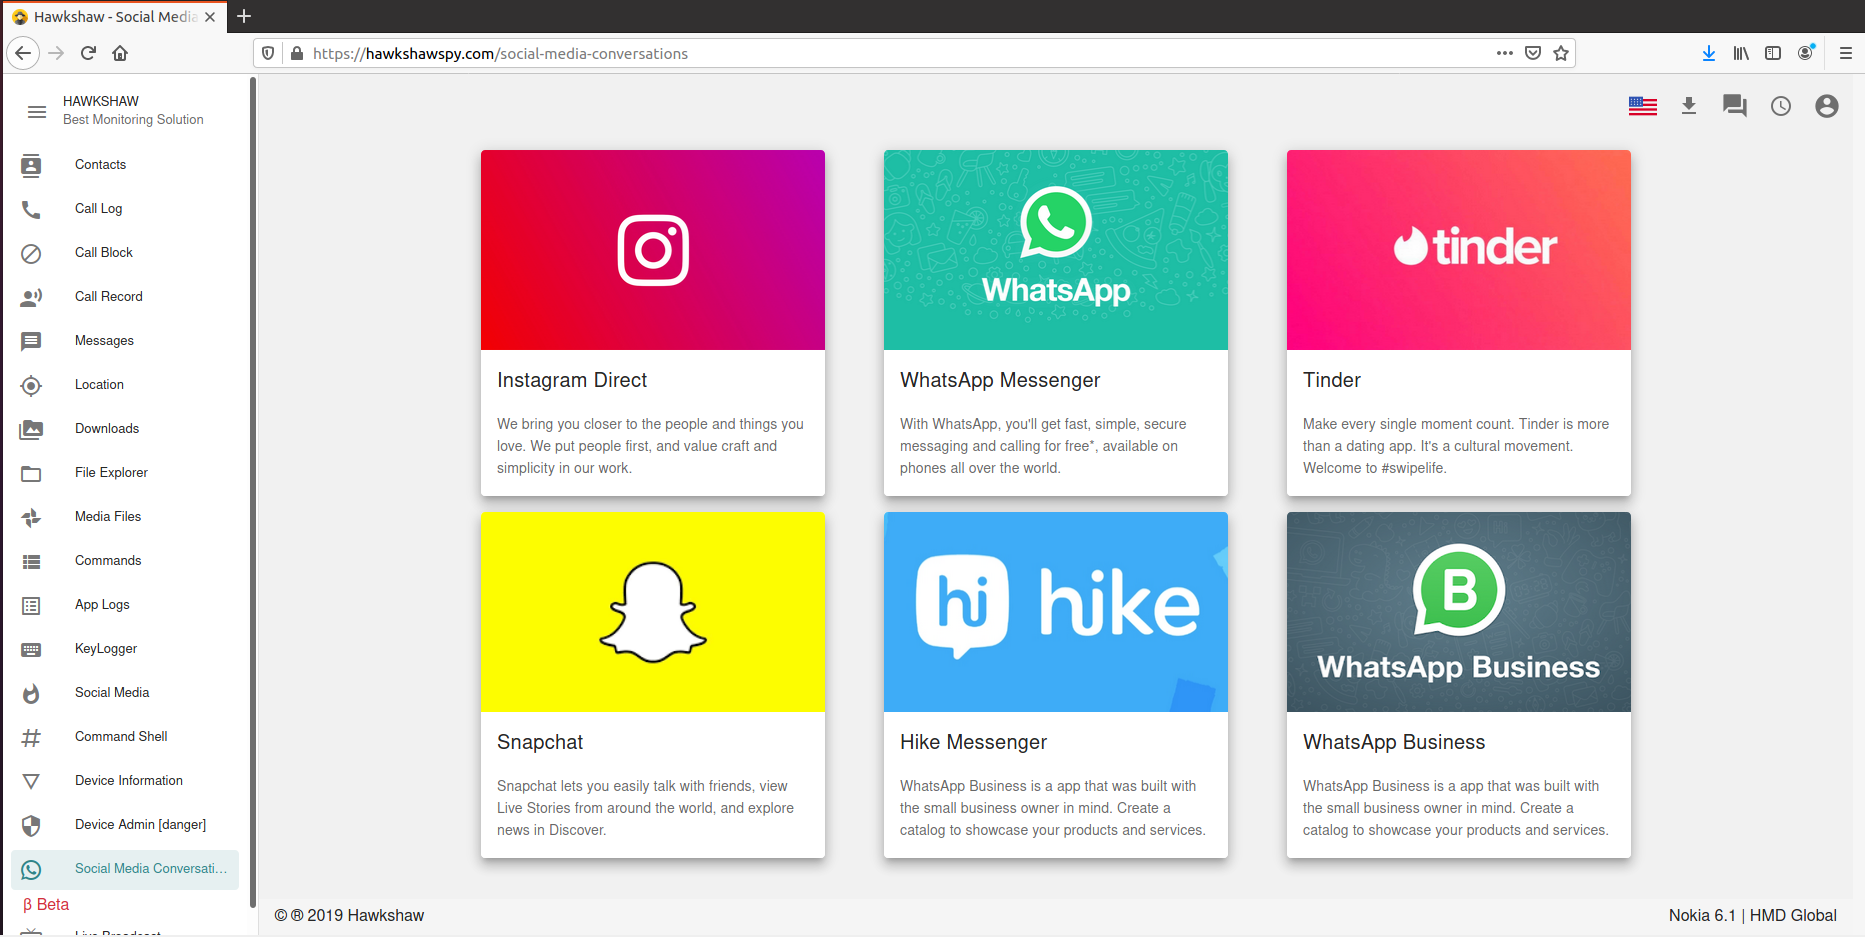The height and width of the screenshot is (937, 1865).
Task: Click the sidebar vertical scrollbar
Action: coord(253,490)
